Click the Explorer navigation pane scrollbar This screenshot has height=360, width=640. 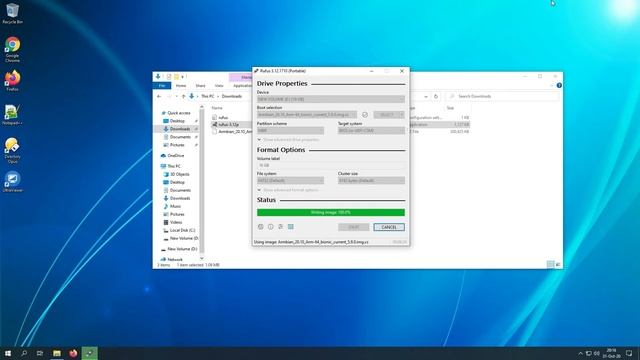(202, 182)
